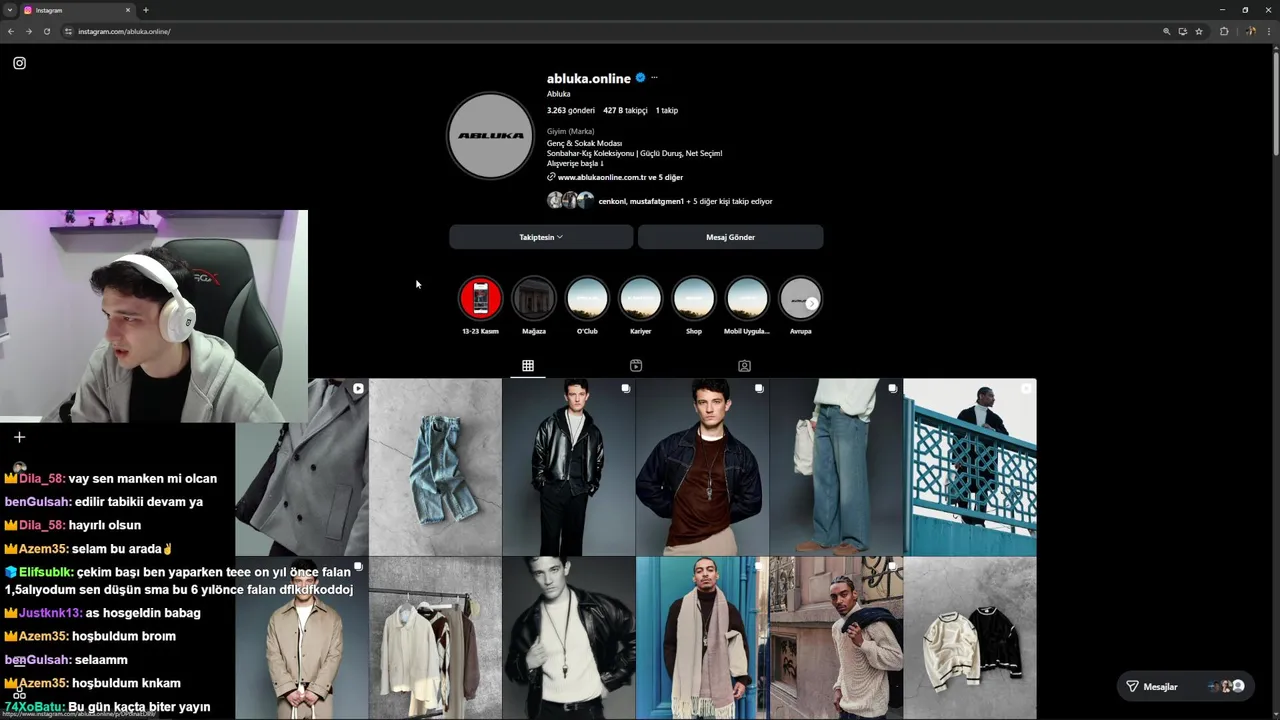Open the Instagram logo home link
The height and width of the screenshot is (720, 1280).
pyautogui.click(x=19, y=63)
